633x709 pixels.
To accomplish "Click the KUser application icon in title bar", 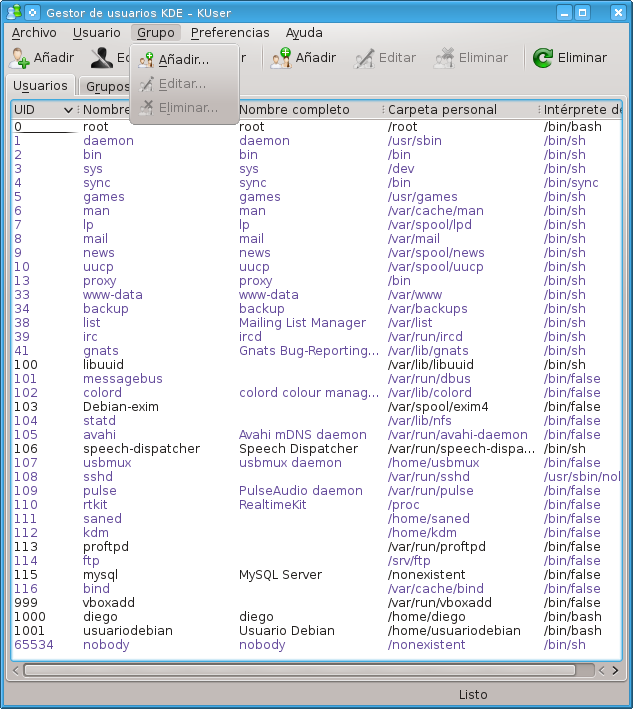I will pyautogui.click(x=14, y=12).
